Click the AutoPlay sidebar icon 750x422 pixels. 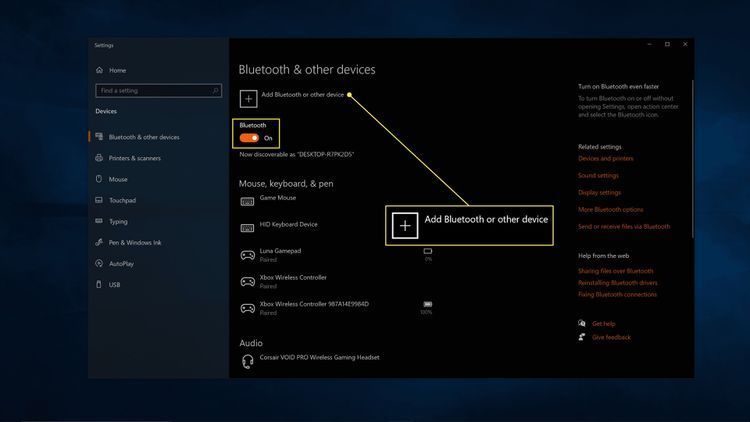click(x=99, y=264)
